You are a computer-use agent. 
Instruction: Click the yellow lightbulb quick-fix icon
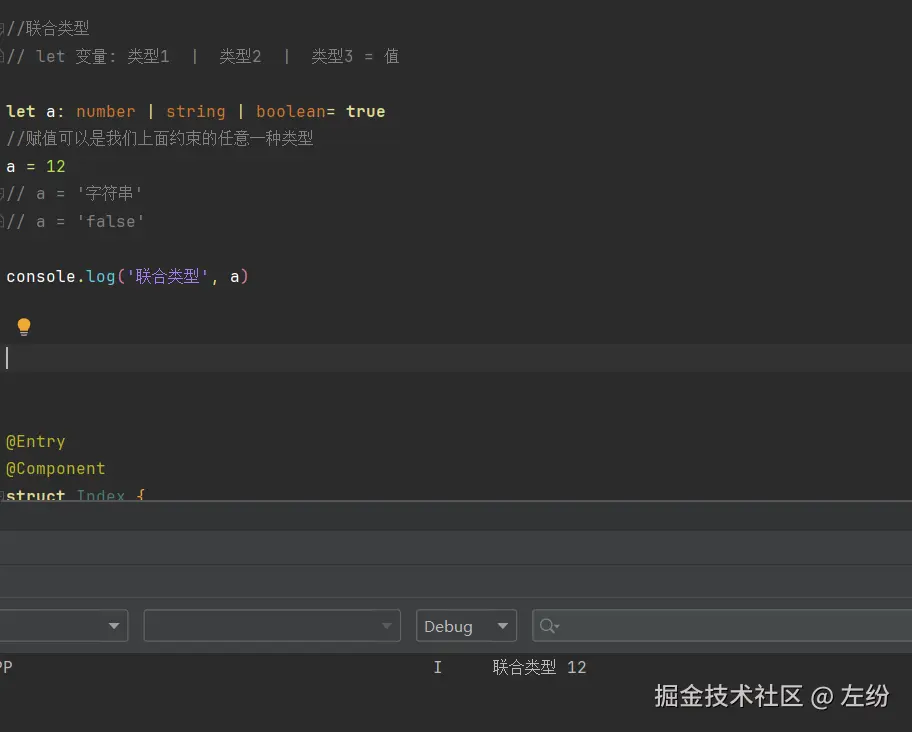tap(24, 327)
